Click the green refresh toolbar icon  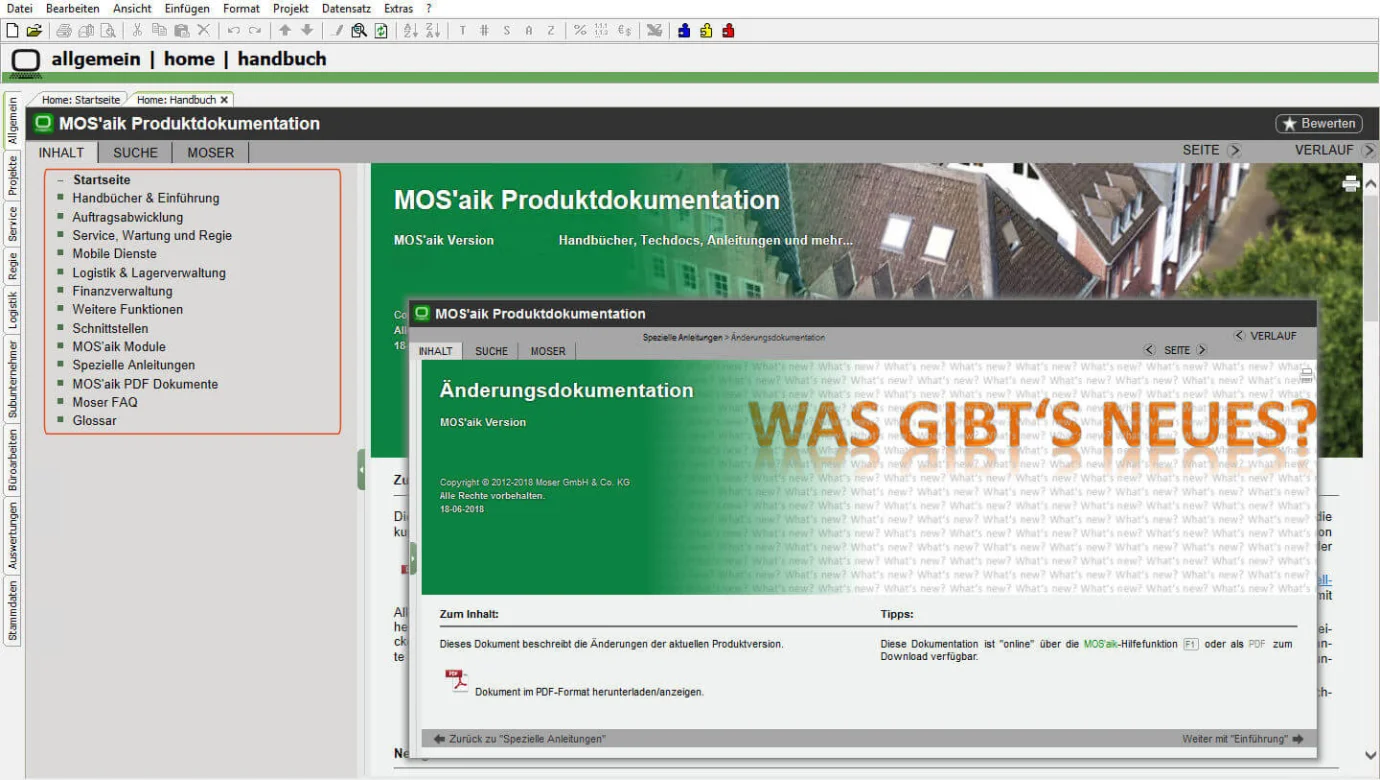pyautogui.click(x=381, y=31)
